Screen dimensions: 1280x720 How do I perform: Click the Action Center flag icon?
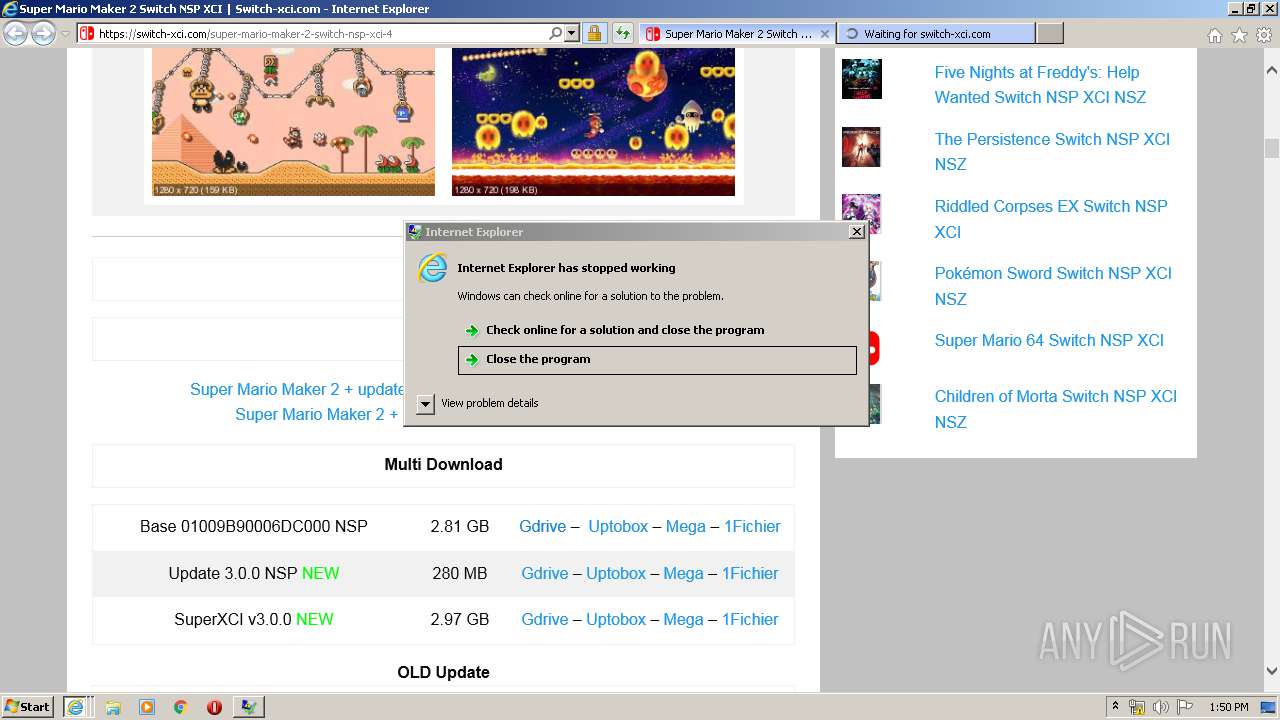tap(1185, 707)
